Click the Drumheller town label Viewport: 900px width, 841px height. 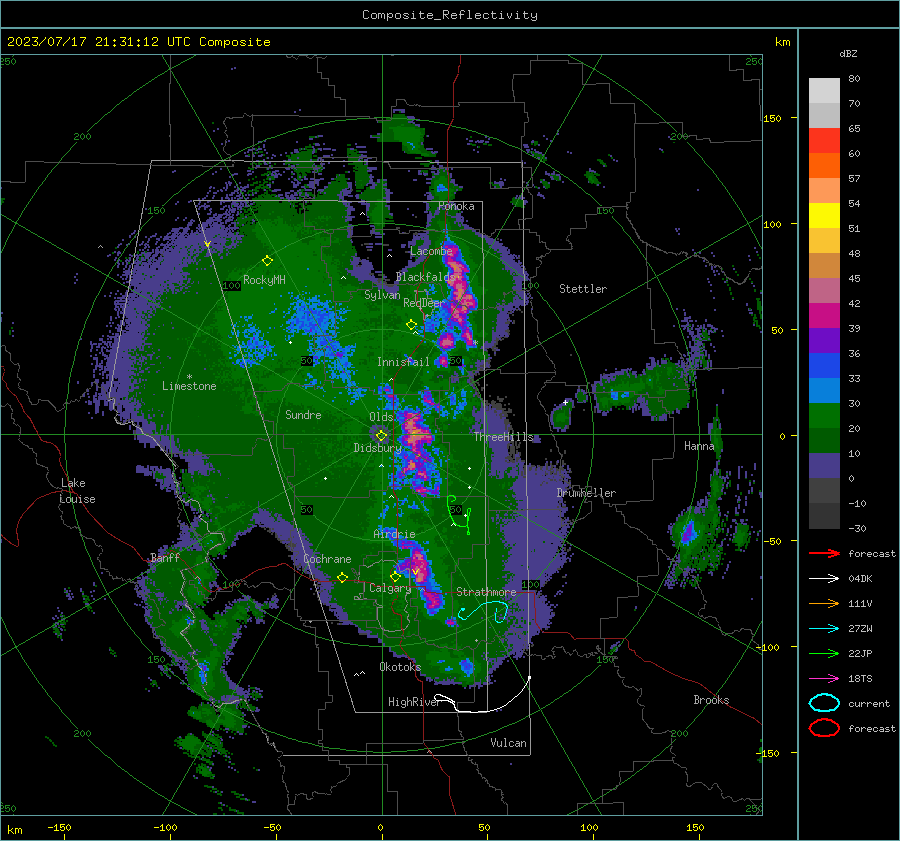tap(586, 493)
